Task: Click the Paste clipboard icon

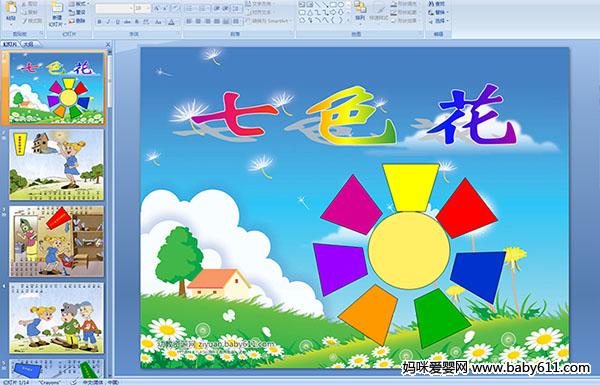Action: (11, 8)
